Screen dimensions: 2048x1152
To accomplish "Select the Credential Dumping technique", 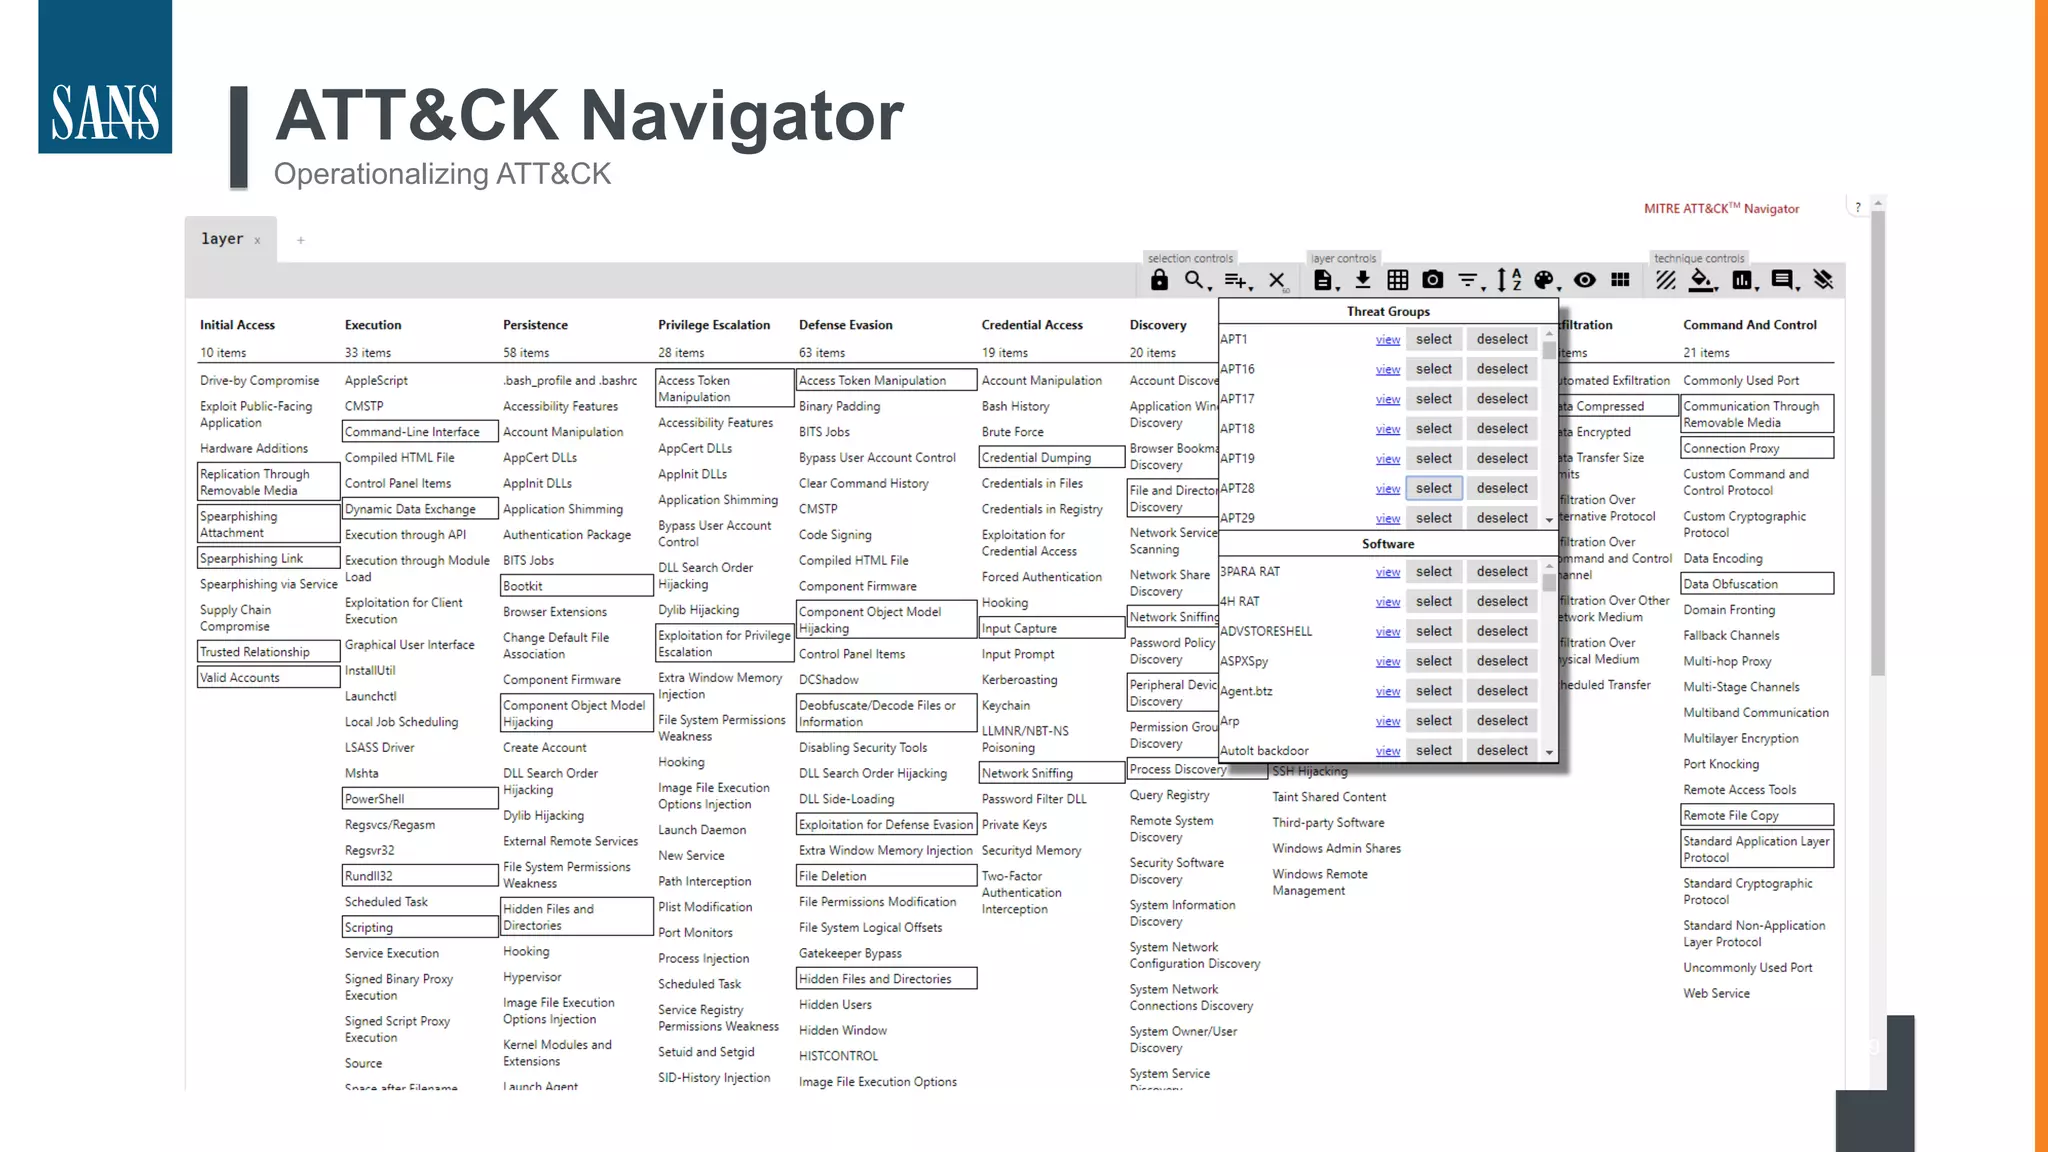I will point(1052,458).
